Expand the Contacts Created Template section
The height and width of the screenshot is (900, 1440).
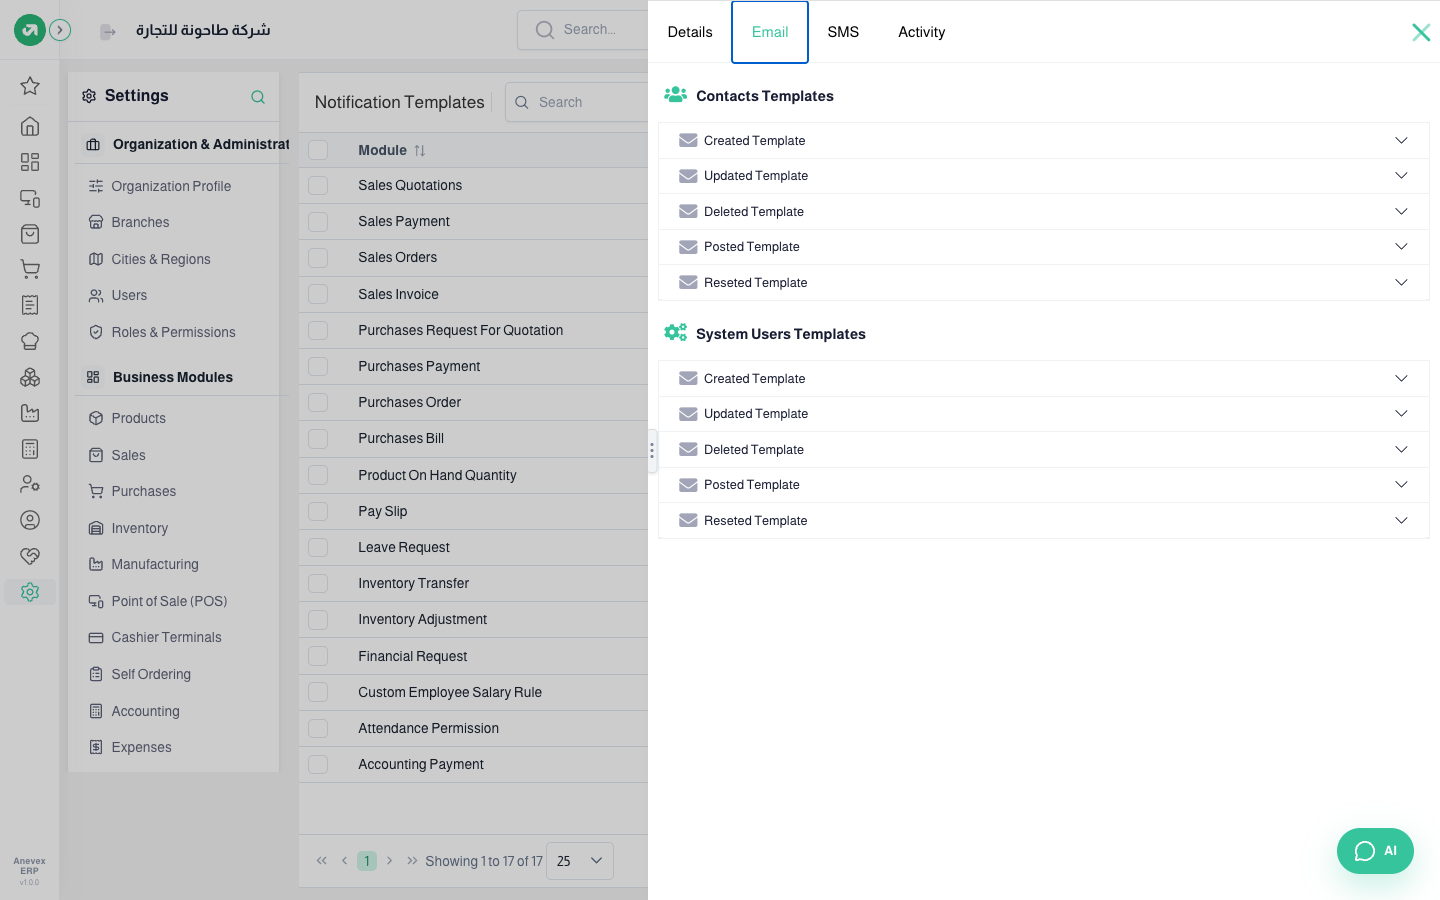click(1043, 140)
